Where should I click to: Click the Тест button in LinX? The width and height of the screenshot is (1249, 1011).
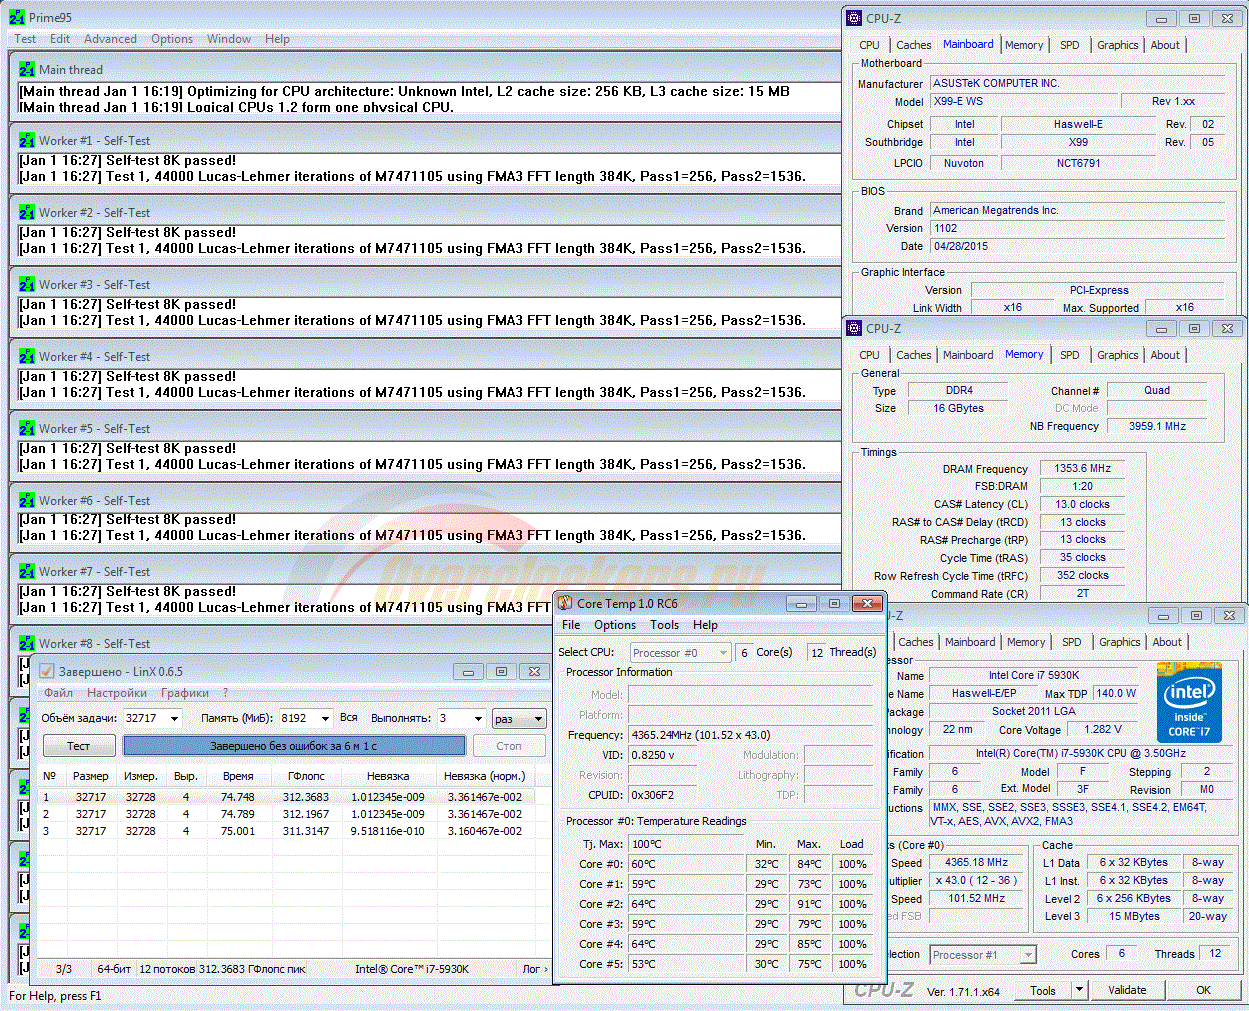pos(78,746)
